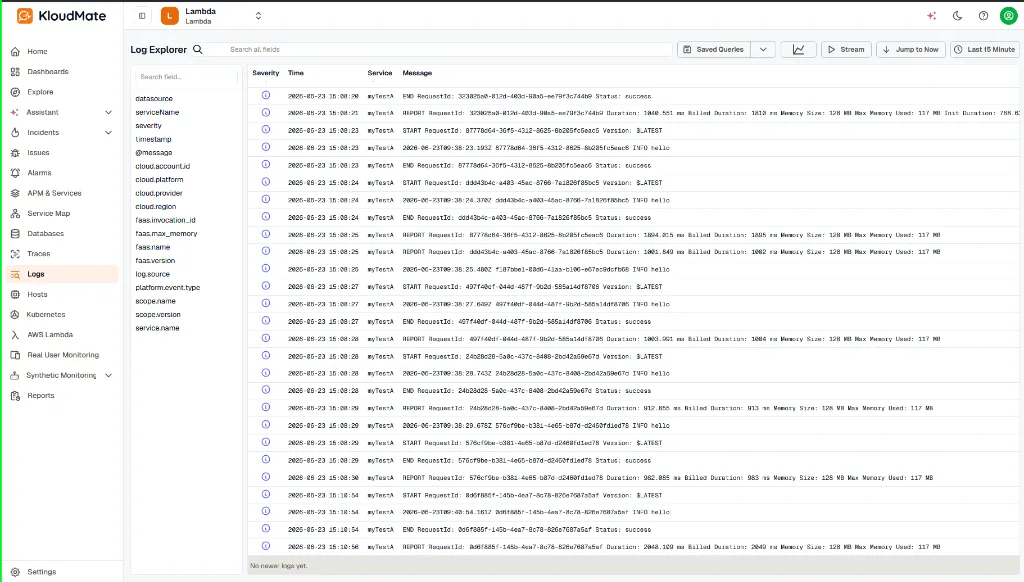Select the cloud.platform field
Image resolution: width=1024 pixels, height=582 pixels.
(159, 180)
